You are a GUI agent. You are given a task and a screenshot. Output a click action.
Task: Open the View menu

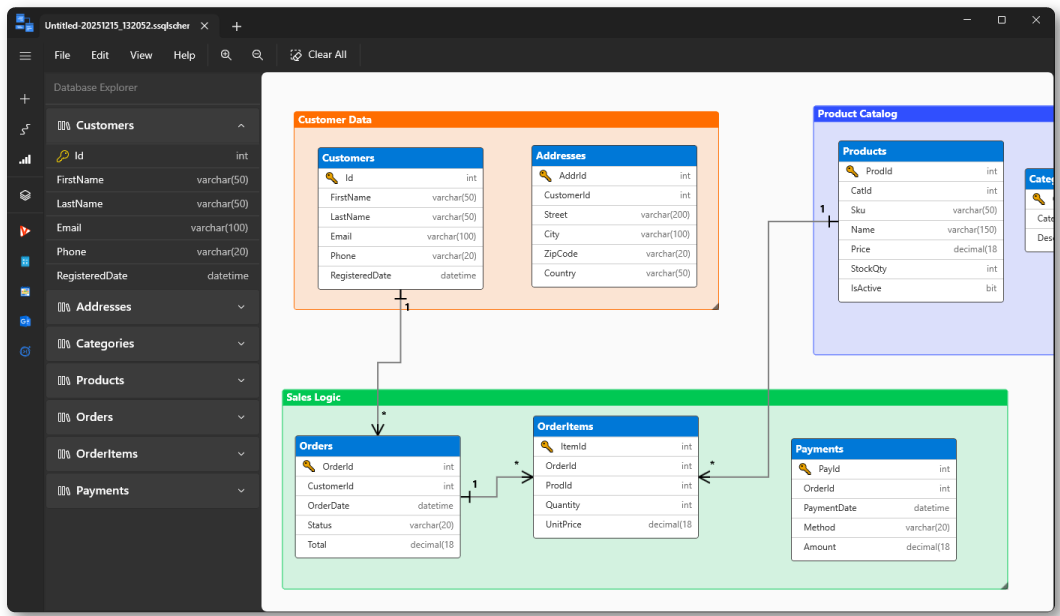[x=140, y=55]
